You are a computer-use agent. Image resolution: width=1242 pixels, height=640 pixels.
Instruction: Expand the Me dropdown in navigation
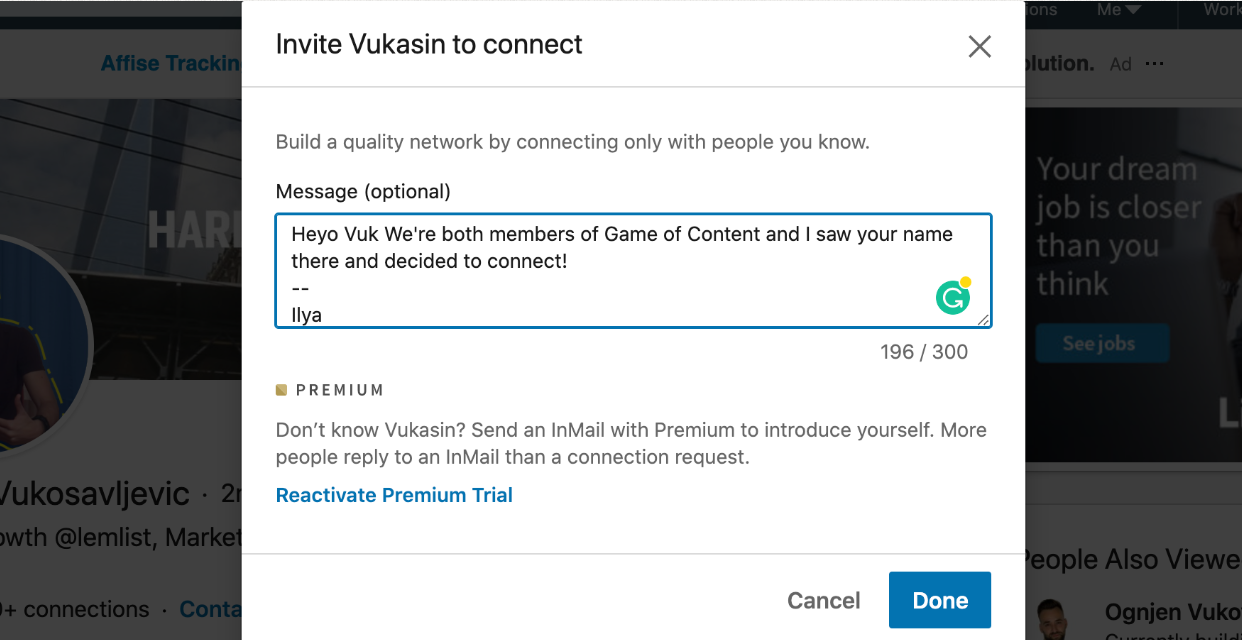tap(1118, 10)
